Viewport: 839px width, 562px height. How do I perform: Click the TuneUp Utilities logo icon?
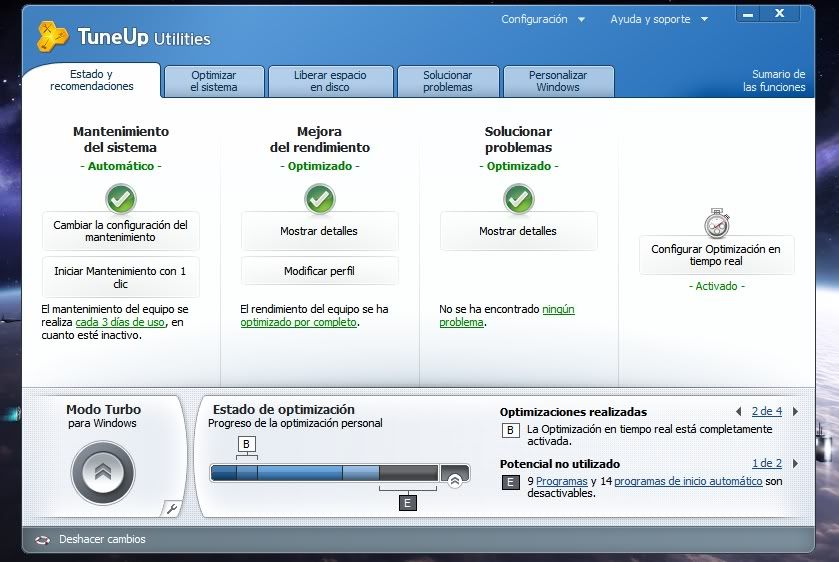pos(52,36)
